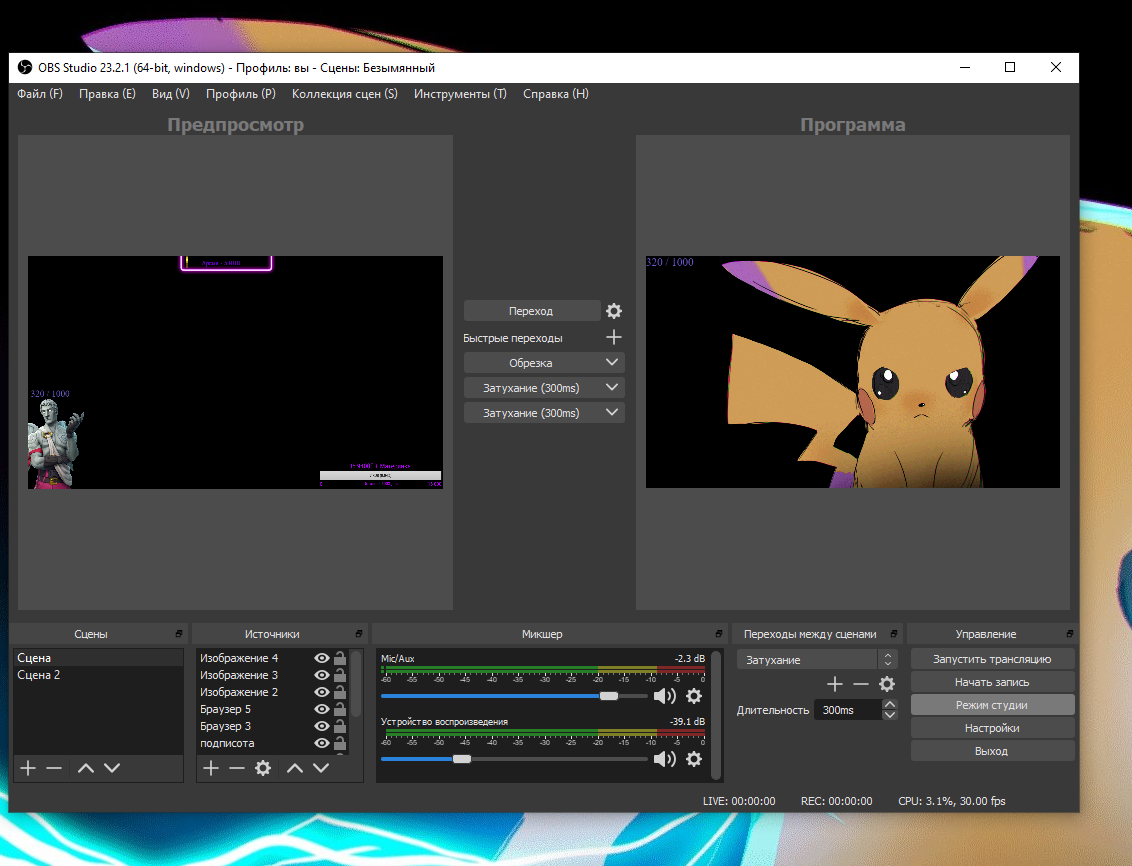Lock the Изображение 4 source
Screen dimensions: 1132x866
(340, 657)
